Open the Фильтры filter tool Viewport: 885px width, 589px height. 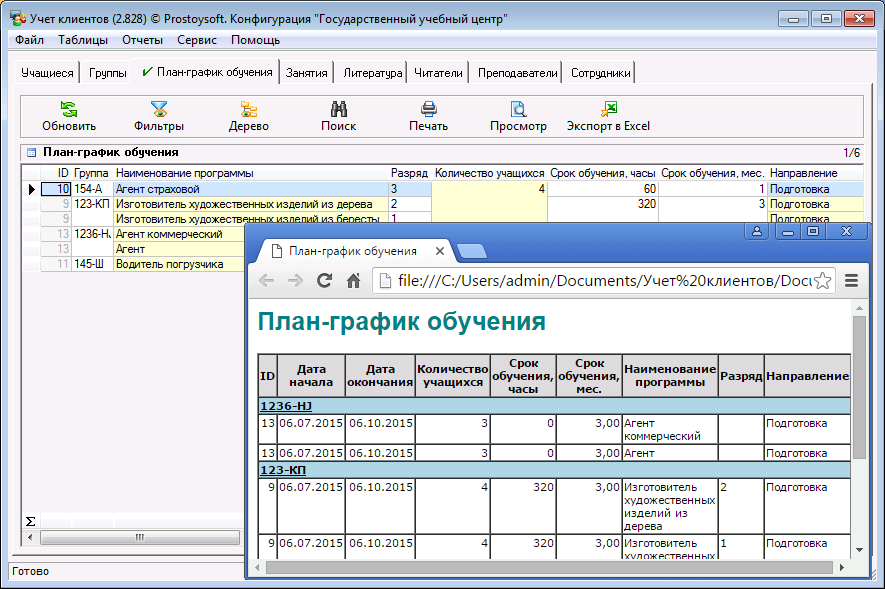coord(159,110)
